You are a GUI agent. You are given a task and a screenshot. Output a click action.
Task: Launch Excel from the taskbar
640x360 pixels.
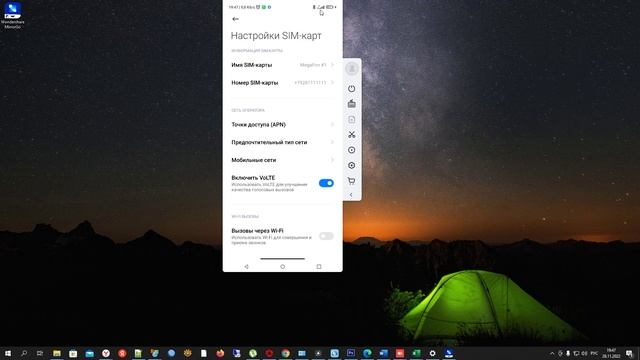416,353
